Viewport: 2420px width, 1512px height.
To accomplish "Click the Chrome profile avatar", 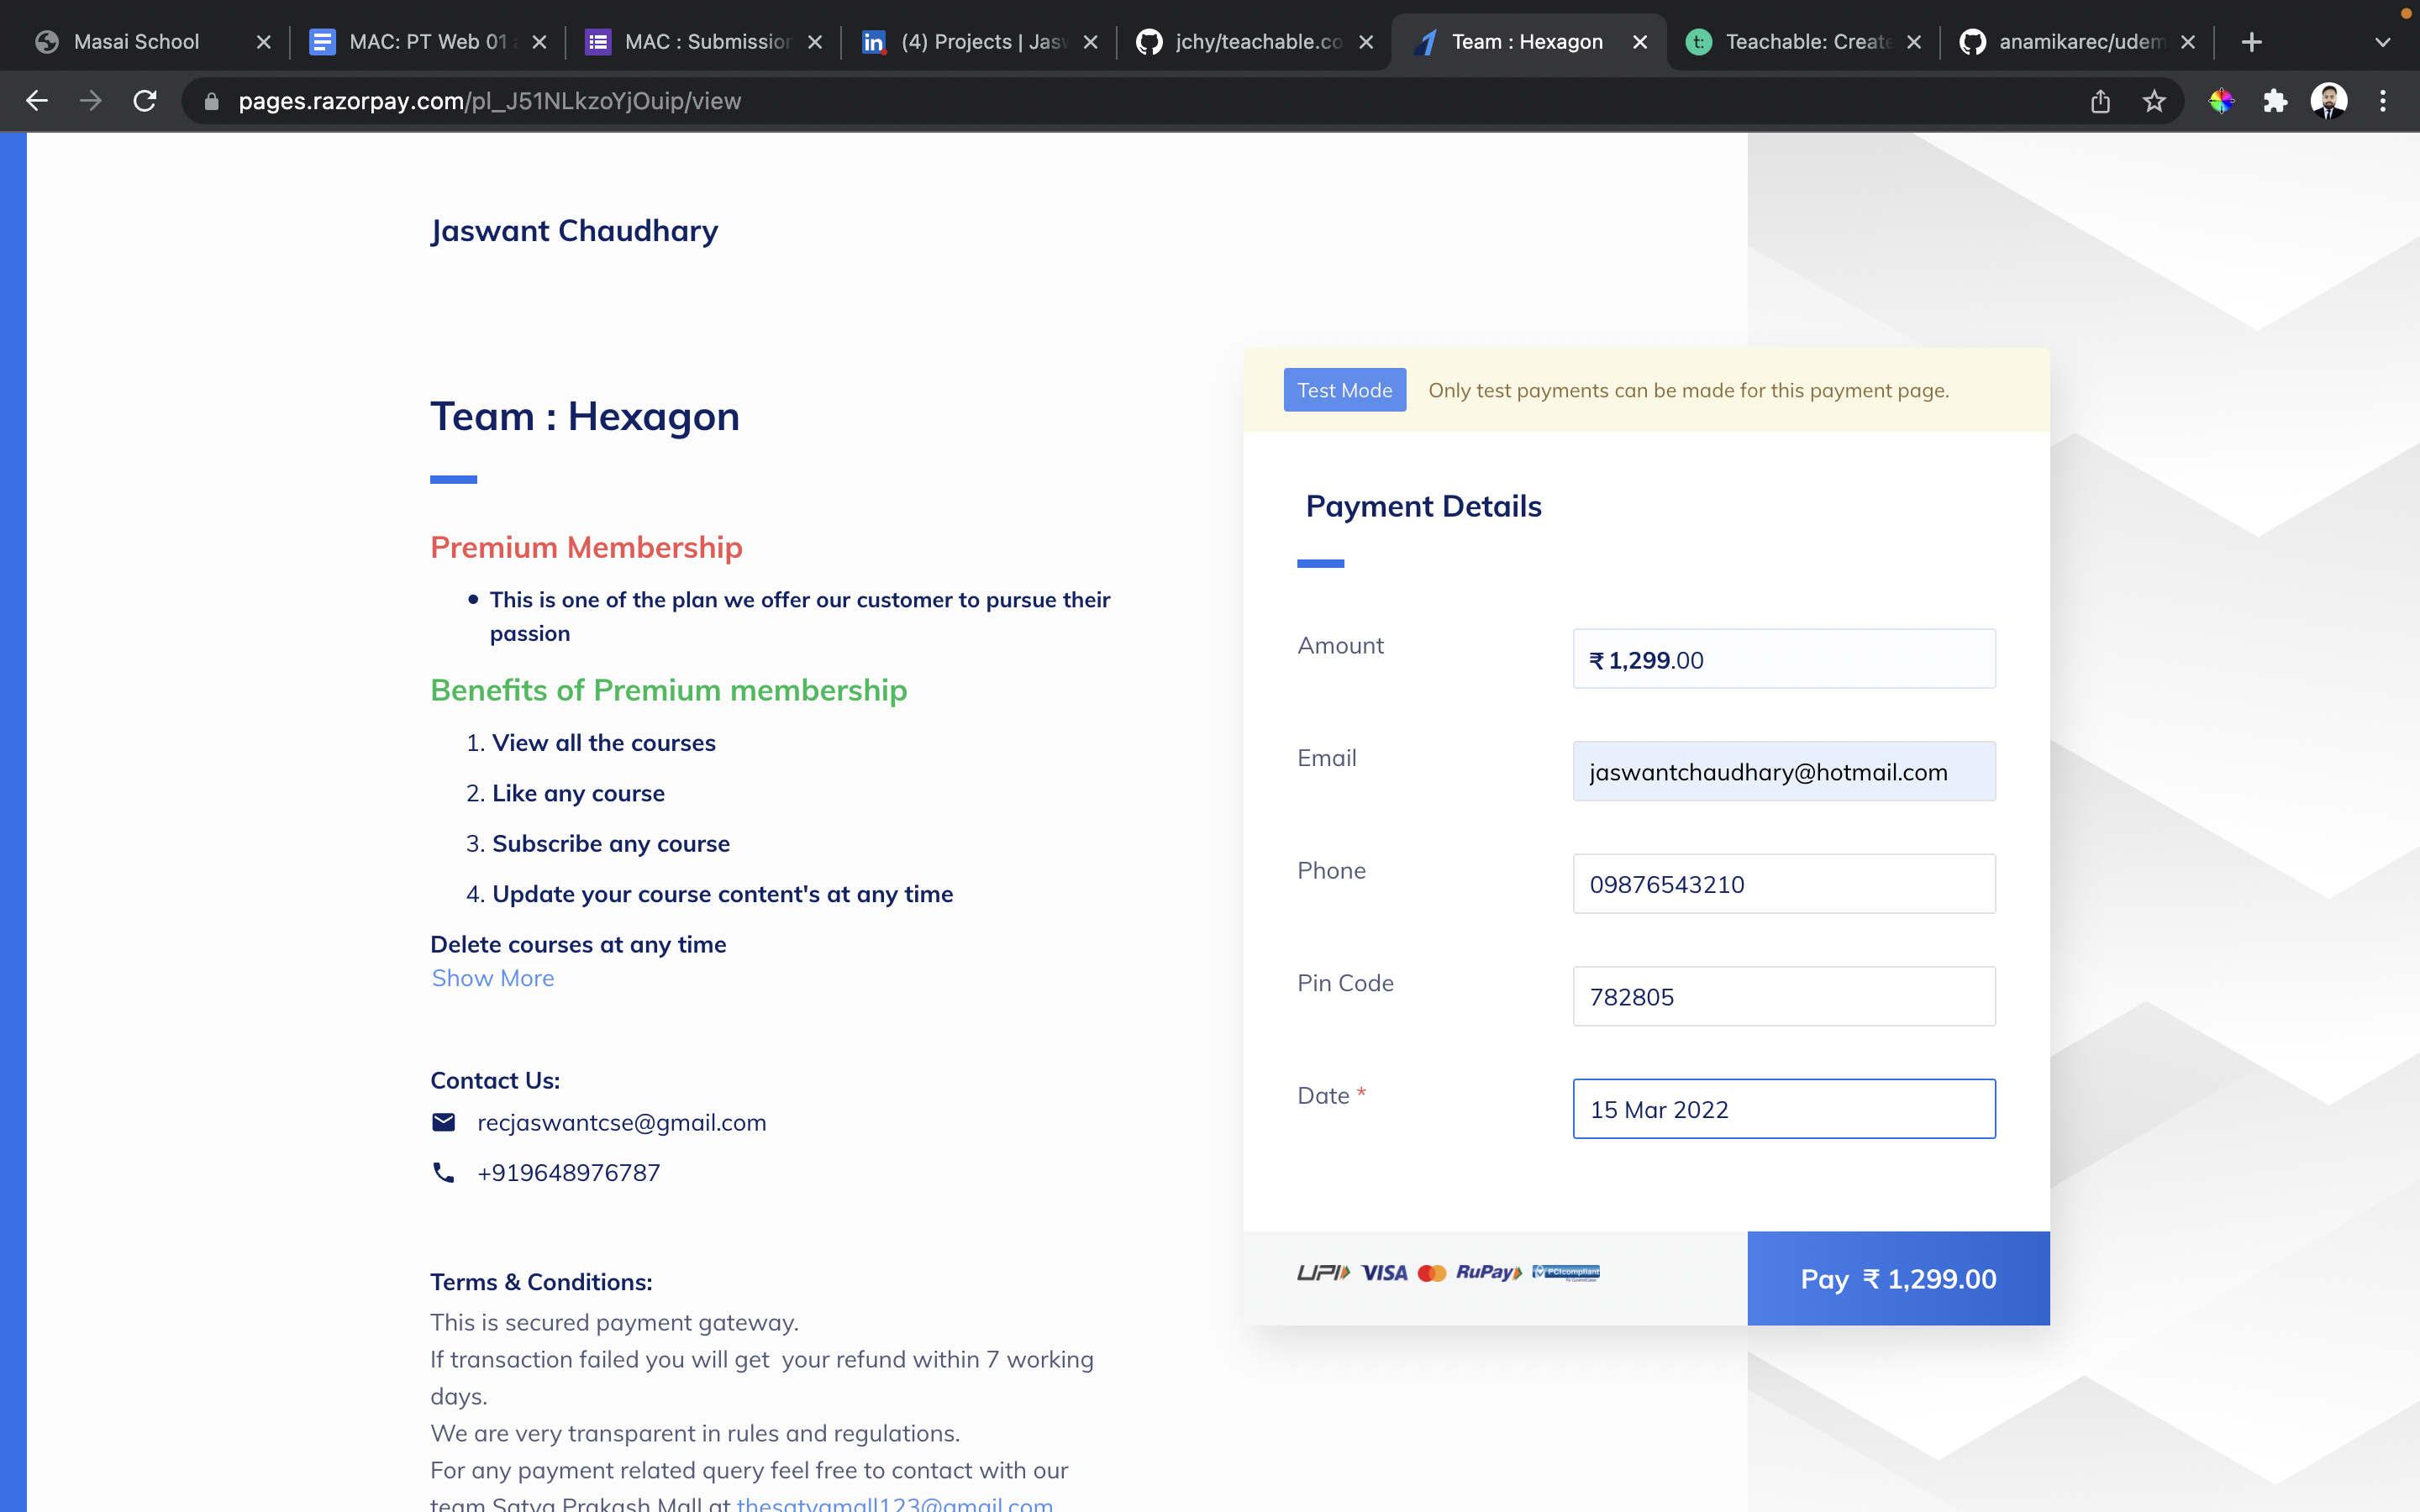I will click(2330, 100).
